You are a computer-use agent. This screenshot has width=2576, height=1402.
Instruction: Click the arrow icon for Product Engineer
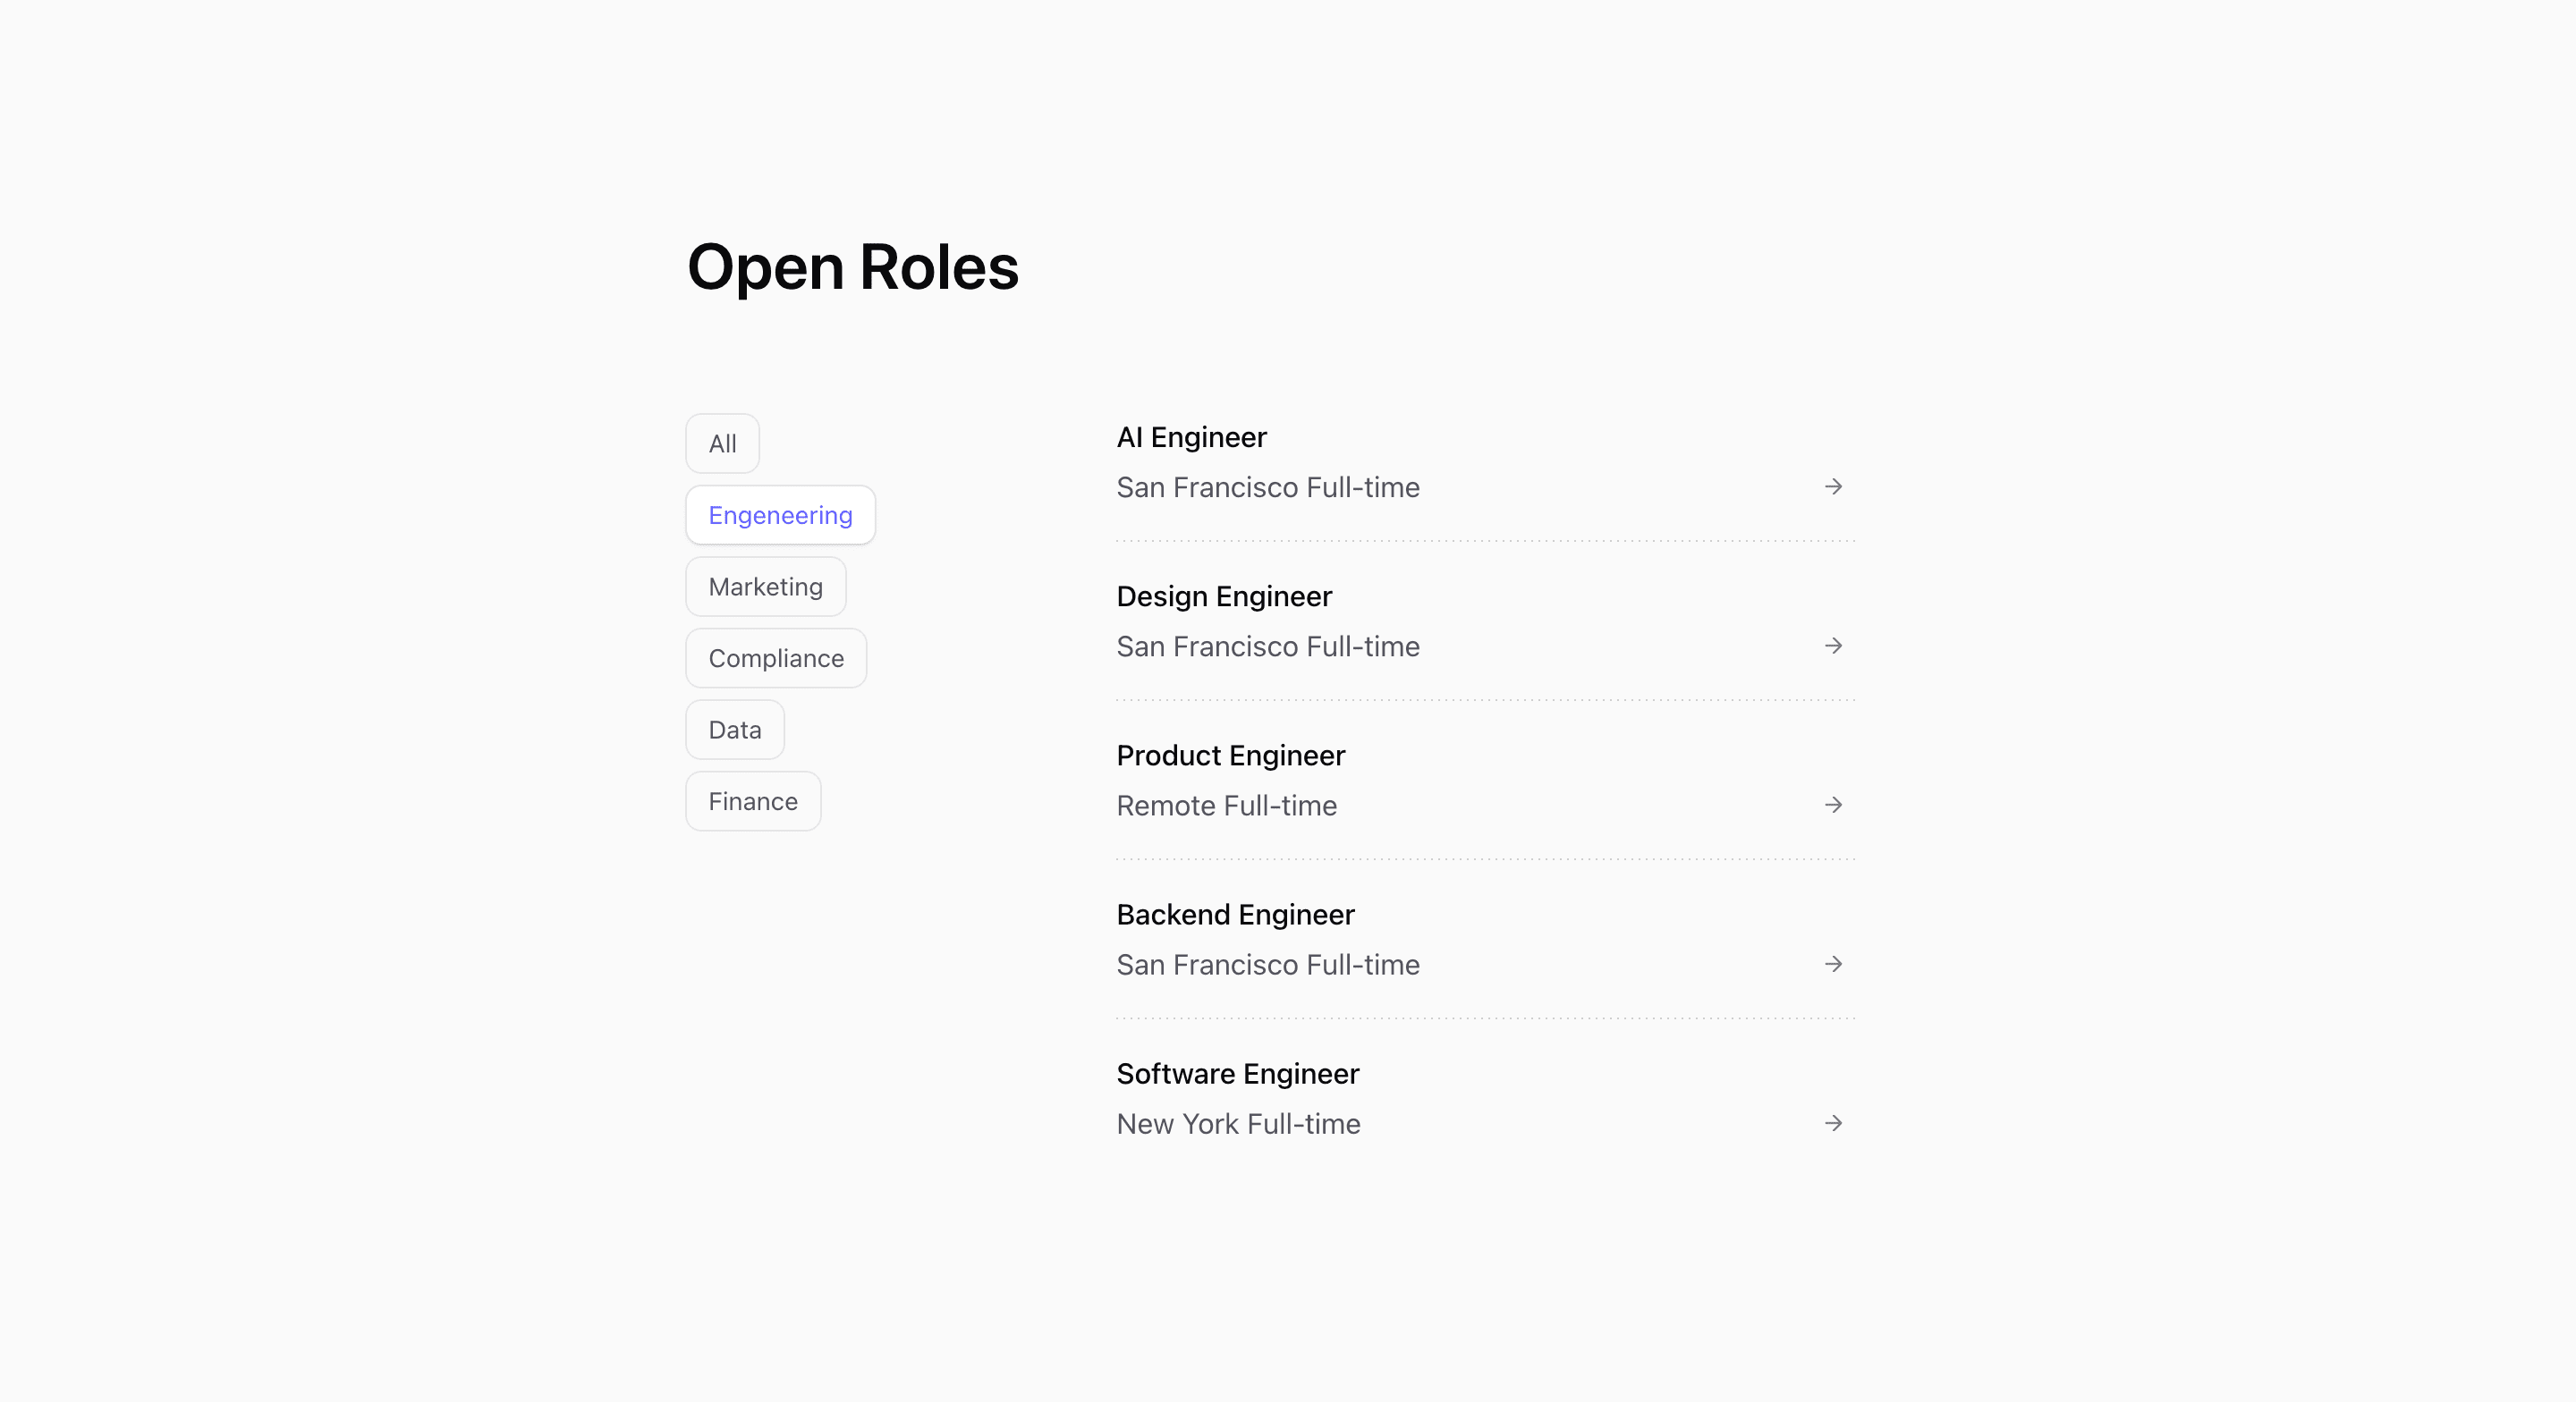[x=1833, y=805]
